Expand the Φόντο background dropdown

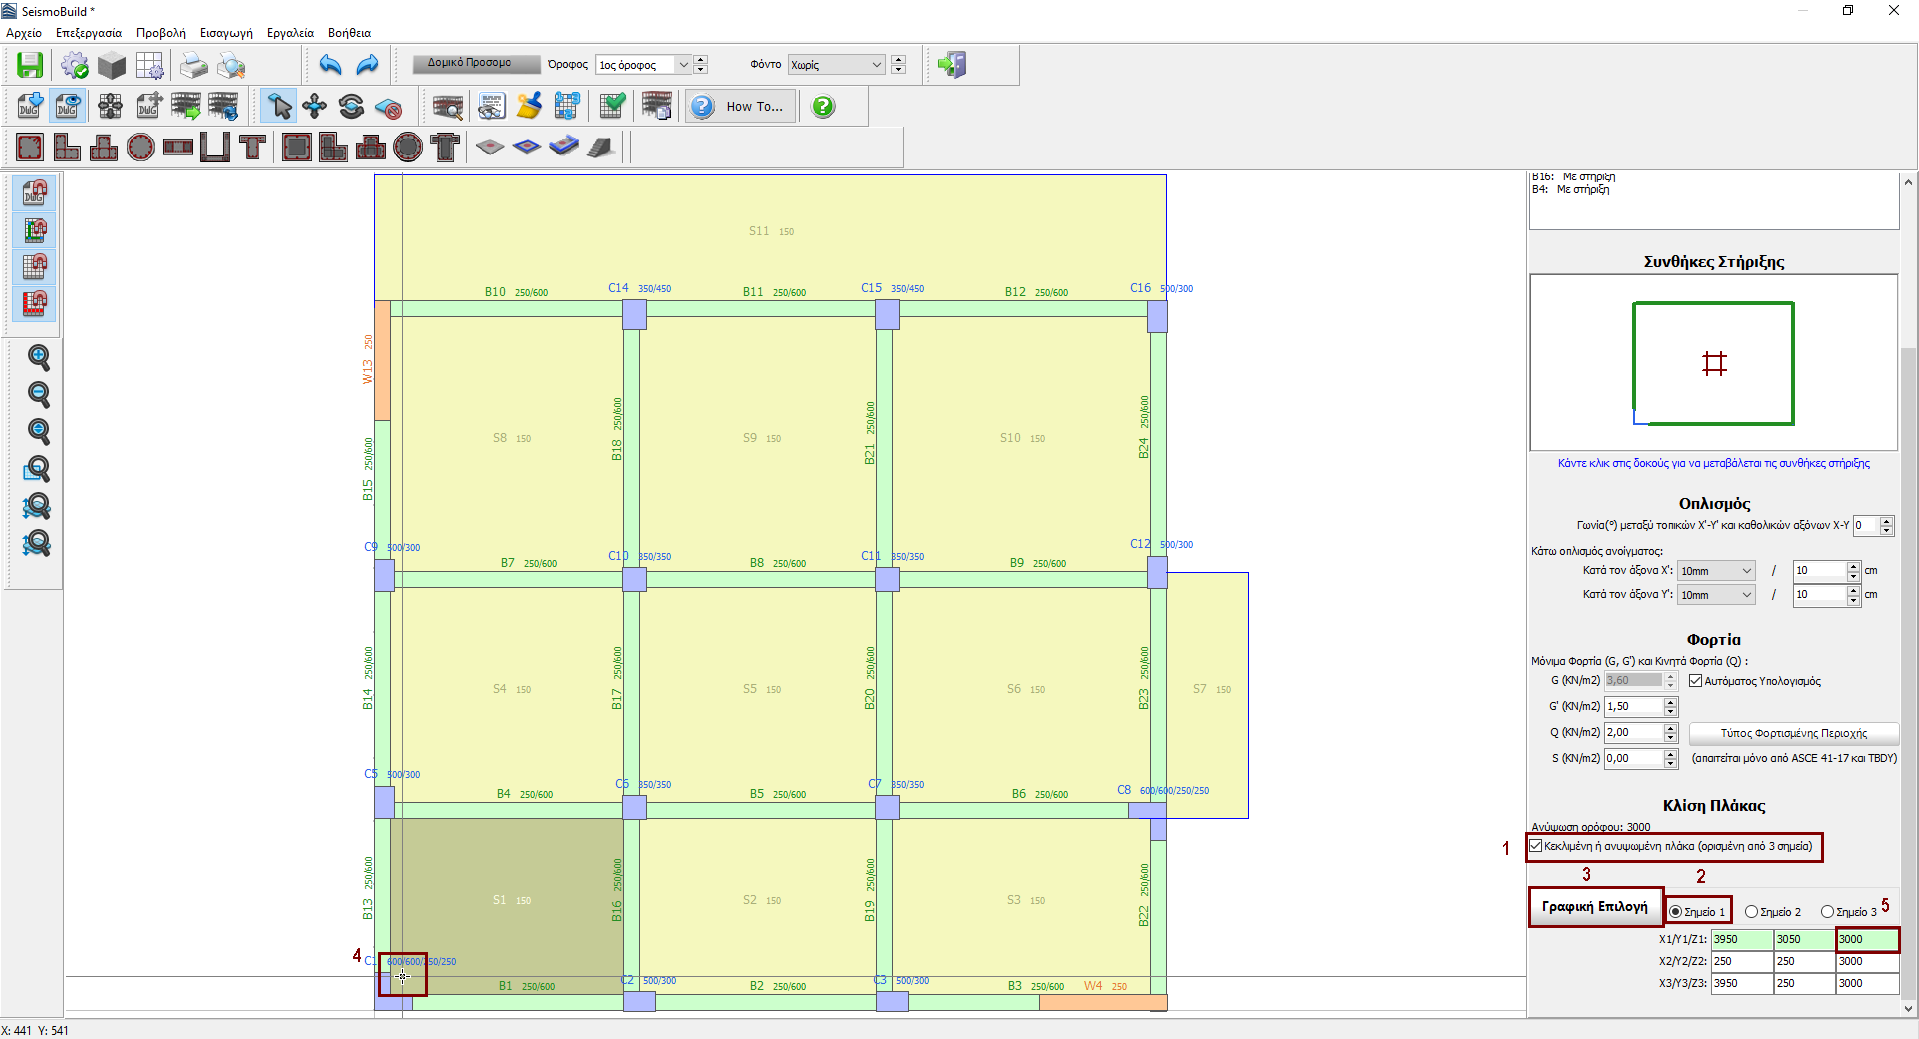point(876,65)
